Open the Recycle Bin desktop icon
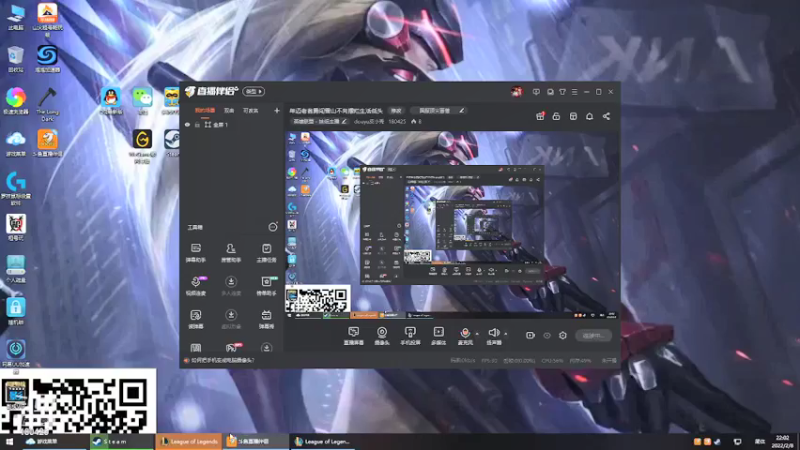 (16, 59)
